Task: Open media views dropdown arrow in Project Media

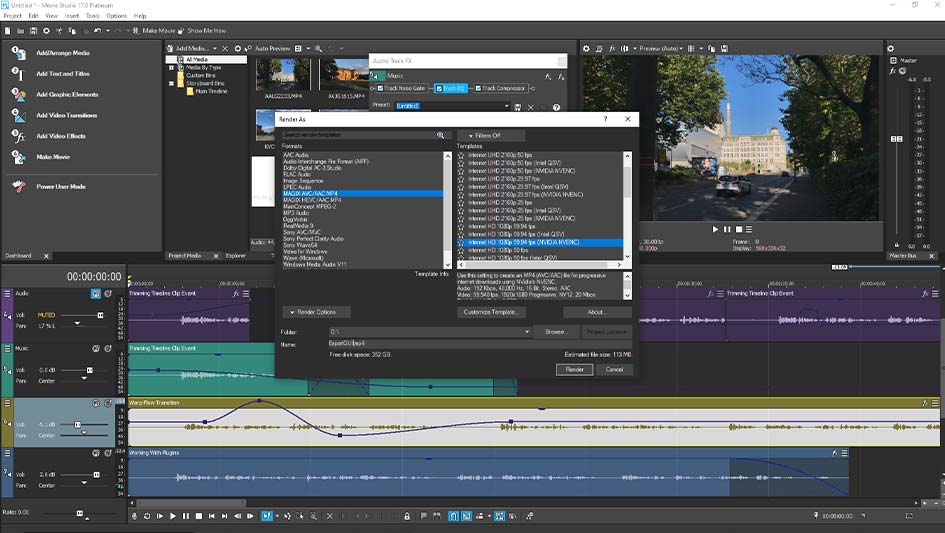Action: point(308,48)
